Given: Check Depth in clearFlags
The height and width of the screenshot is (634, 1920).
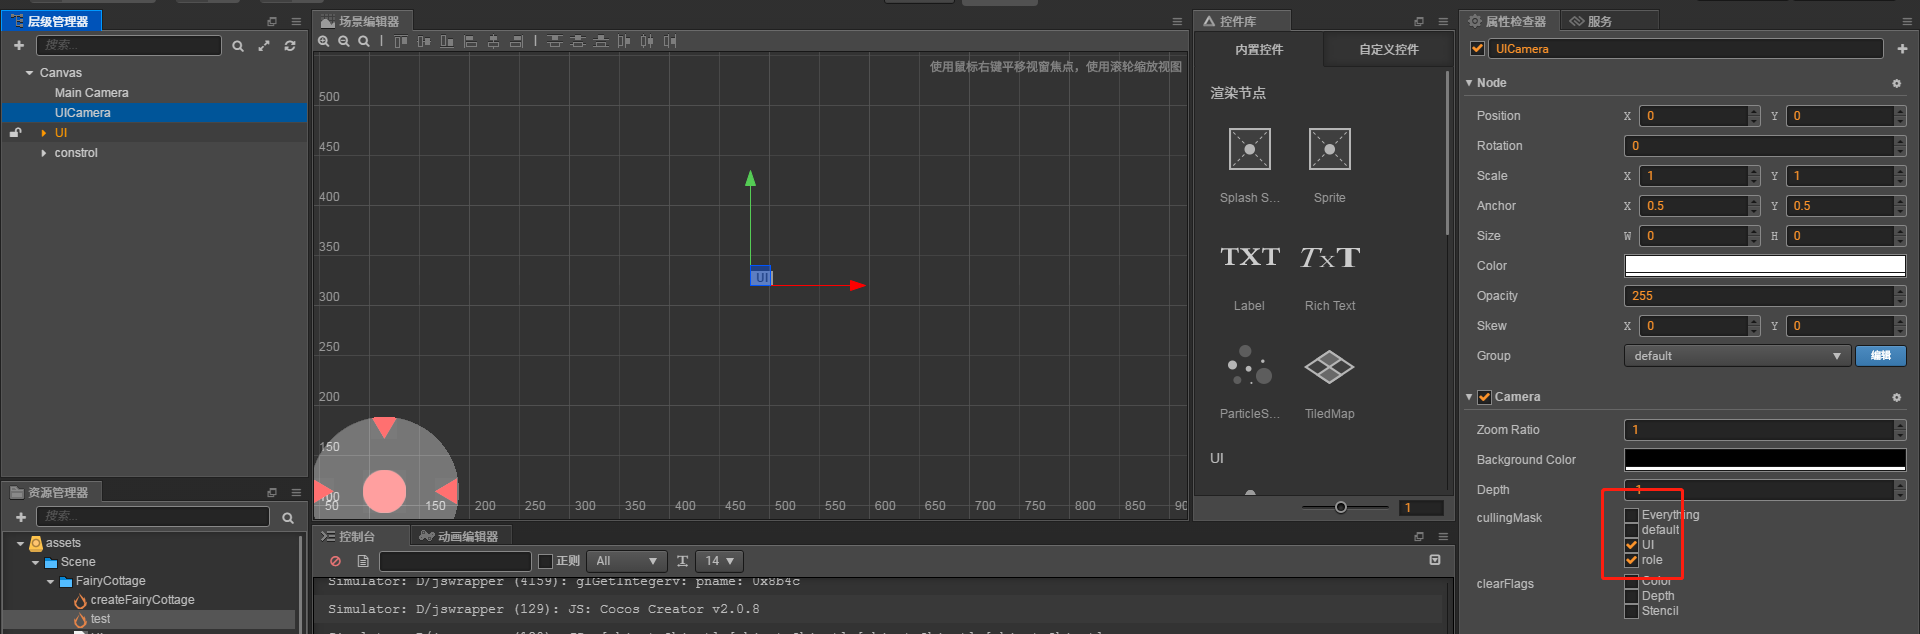Looking at the screenshot, I should point(1631,596).
